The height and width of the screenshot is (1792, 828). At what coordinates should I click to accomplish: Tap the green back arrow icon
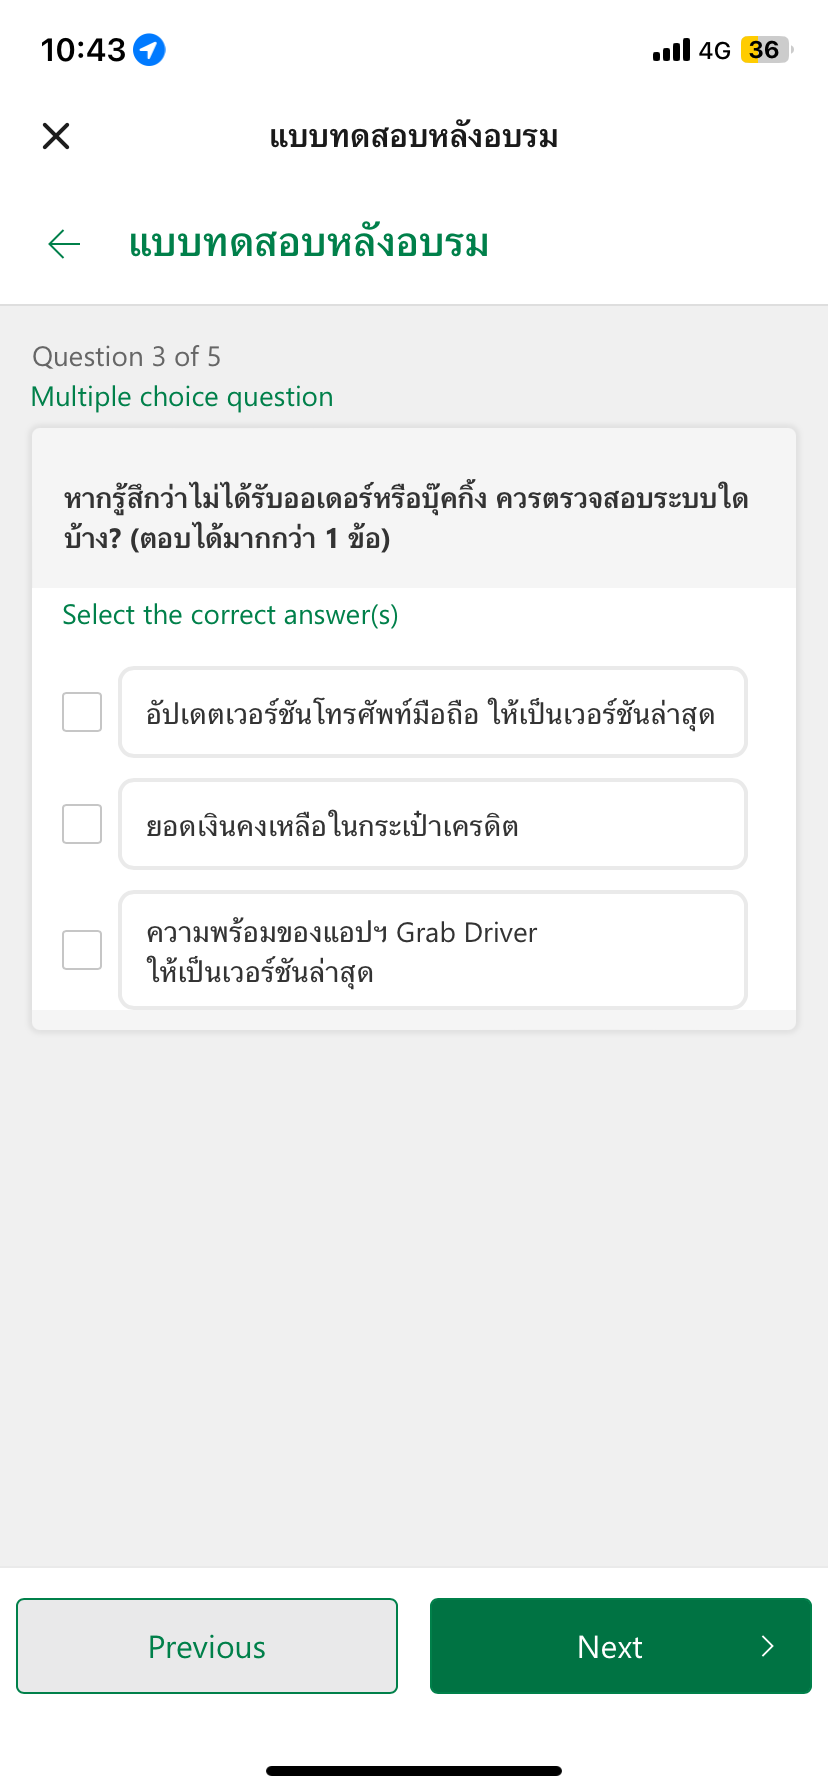(64, 243)
